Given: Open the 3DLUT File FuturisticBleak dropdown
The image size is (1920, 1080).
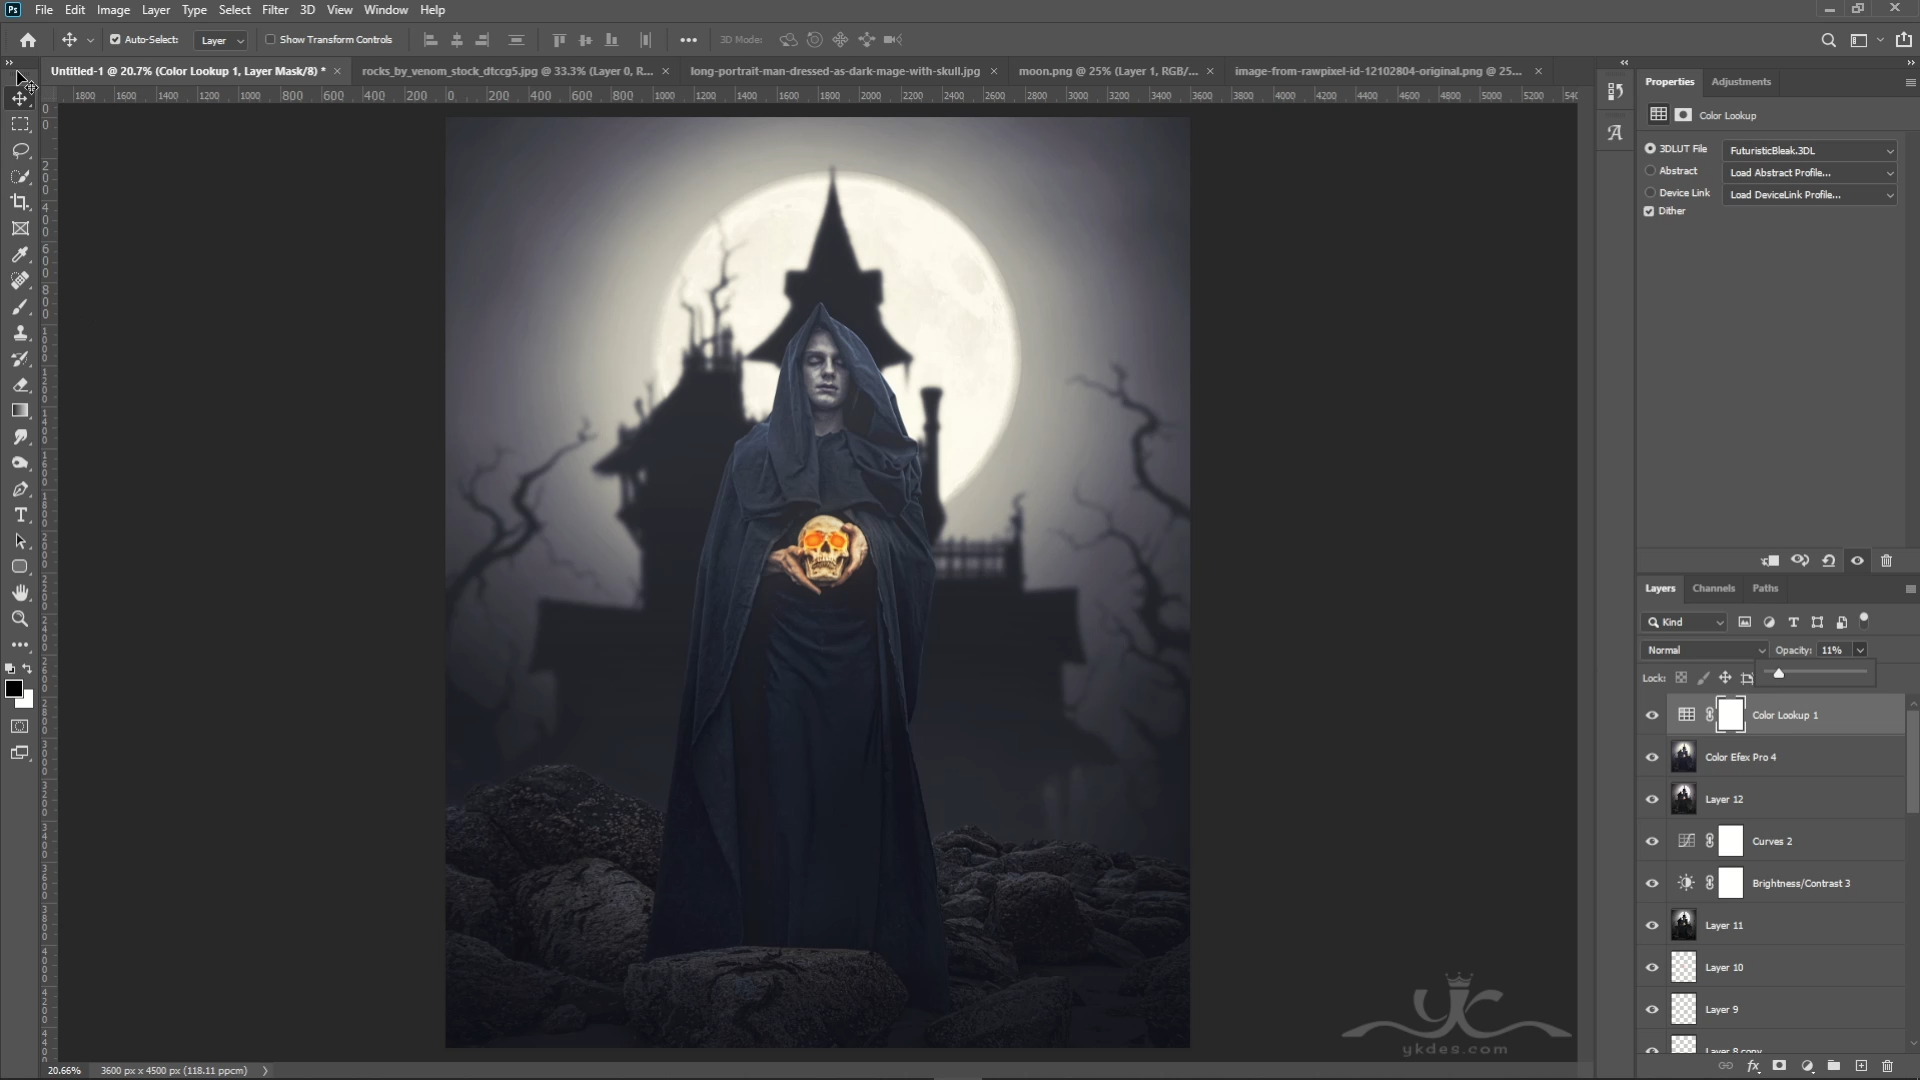Looking at the screenshot, I should (1809, 150).
